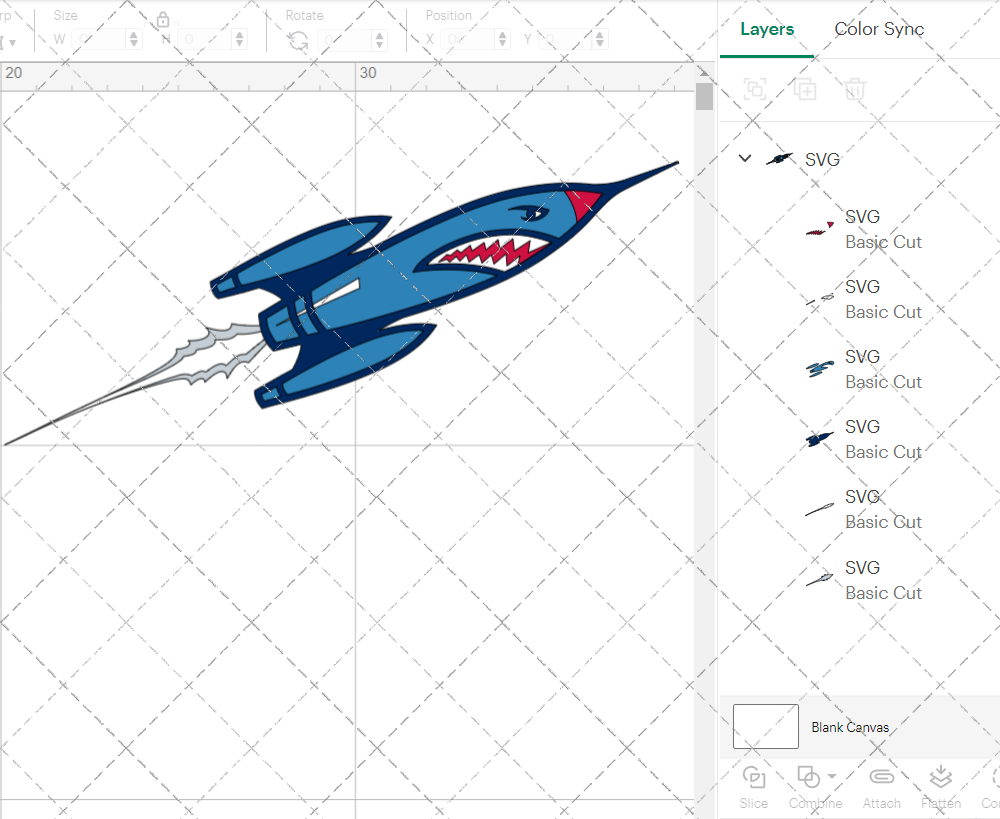Toggle the size aspect ratio lock

click(x=163, y=20)
